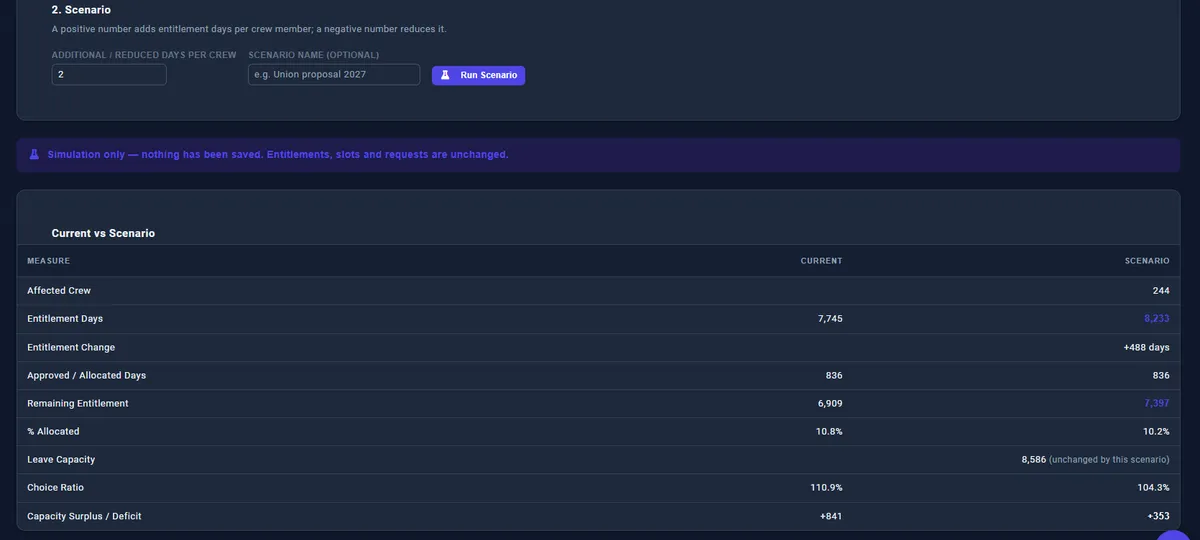The width and height of the screenshot is (1200, 540).
Task: Click current Choice Ratio 110.9%
Action: 826,487
